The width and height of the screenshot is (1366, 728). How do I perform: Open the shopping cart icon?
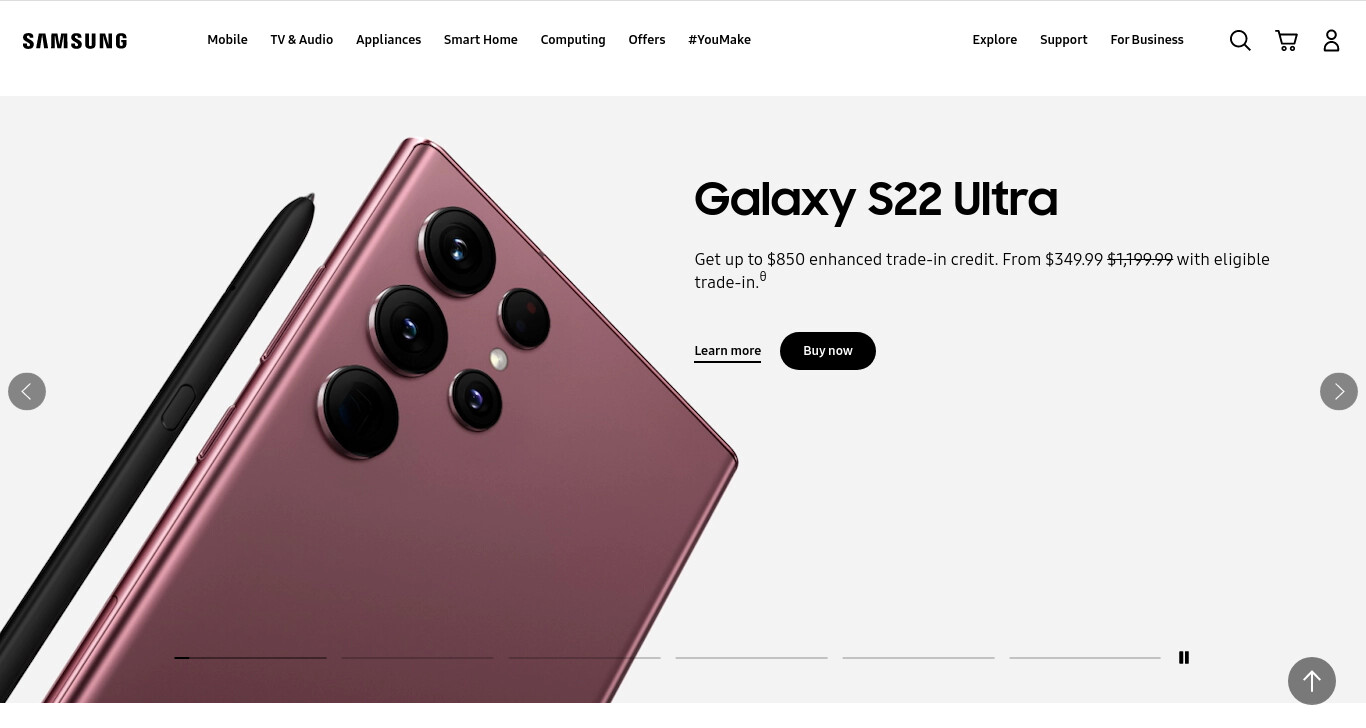[x=1287, y=40]
